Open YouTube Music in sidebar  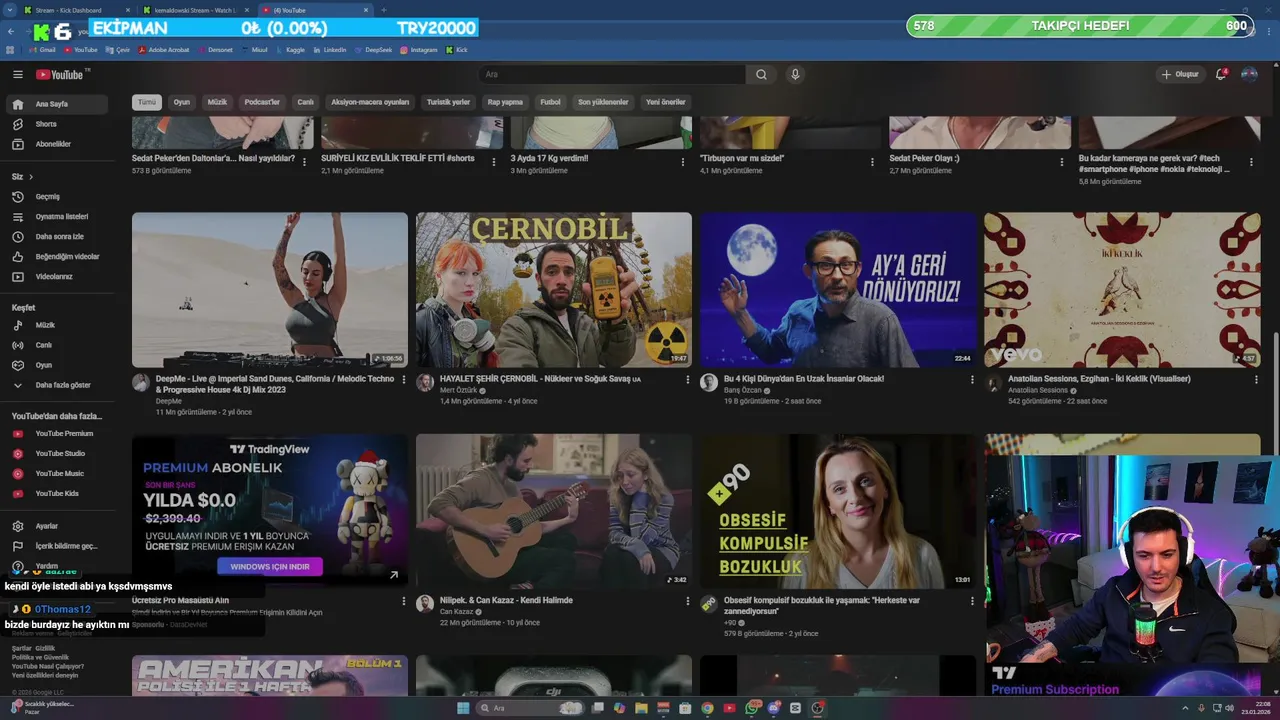point(56,473)
